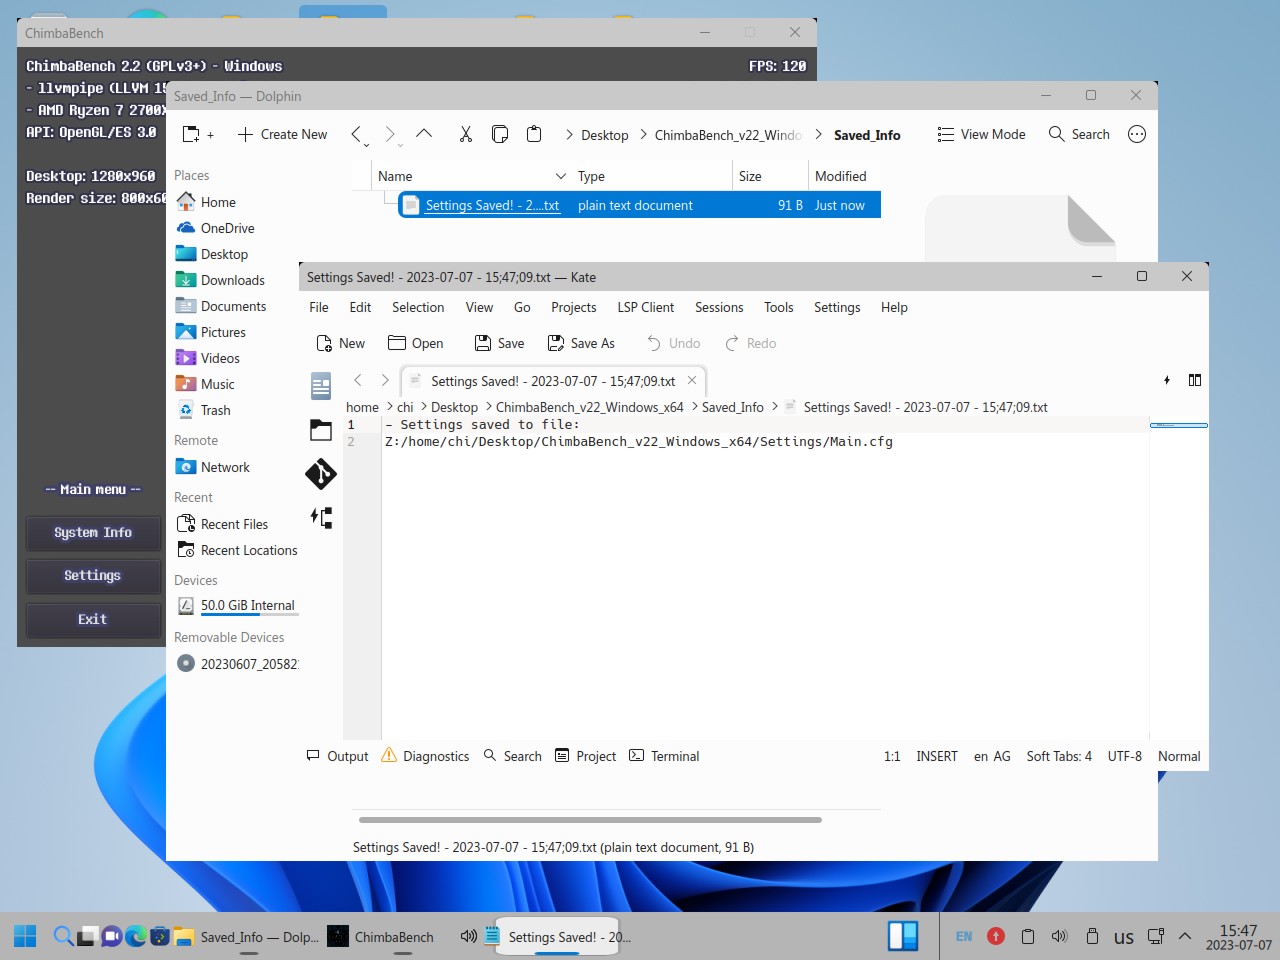This screenshot has width=1280, height=960.
Task: Click View Mode in Dolphin toolbar
Action: 981,134
